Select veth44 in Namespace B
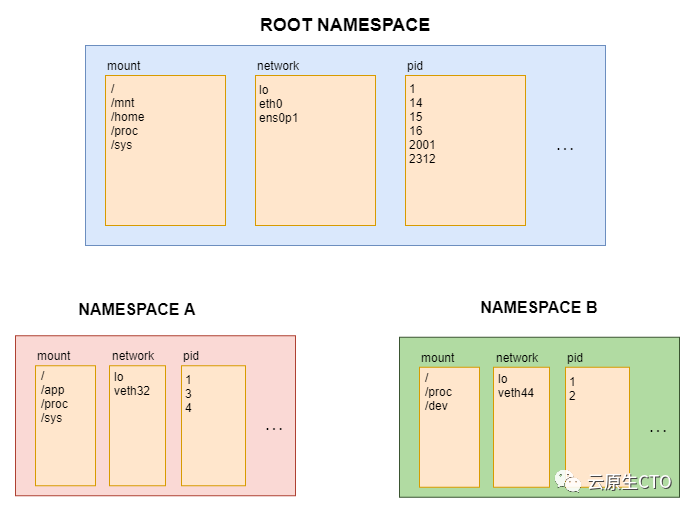This screenshot has width=695, height=513. [x=516, y=392]
